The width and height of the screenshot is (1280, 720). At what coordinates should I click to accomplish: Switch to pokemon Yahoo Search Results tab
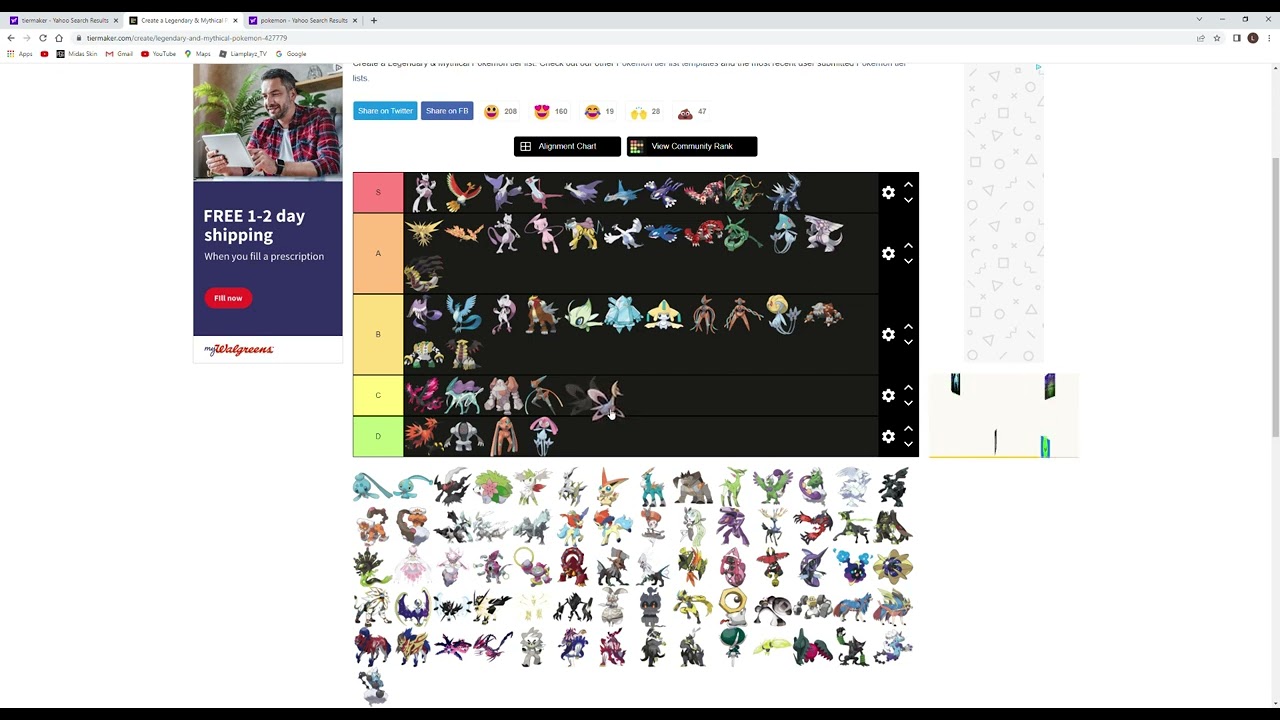tap(302, 20)
